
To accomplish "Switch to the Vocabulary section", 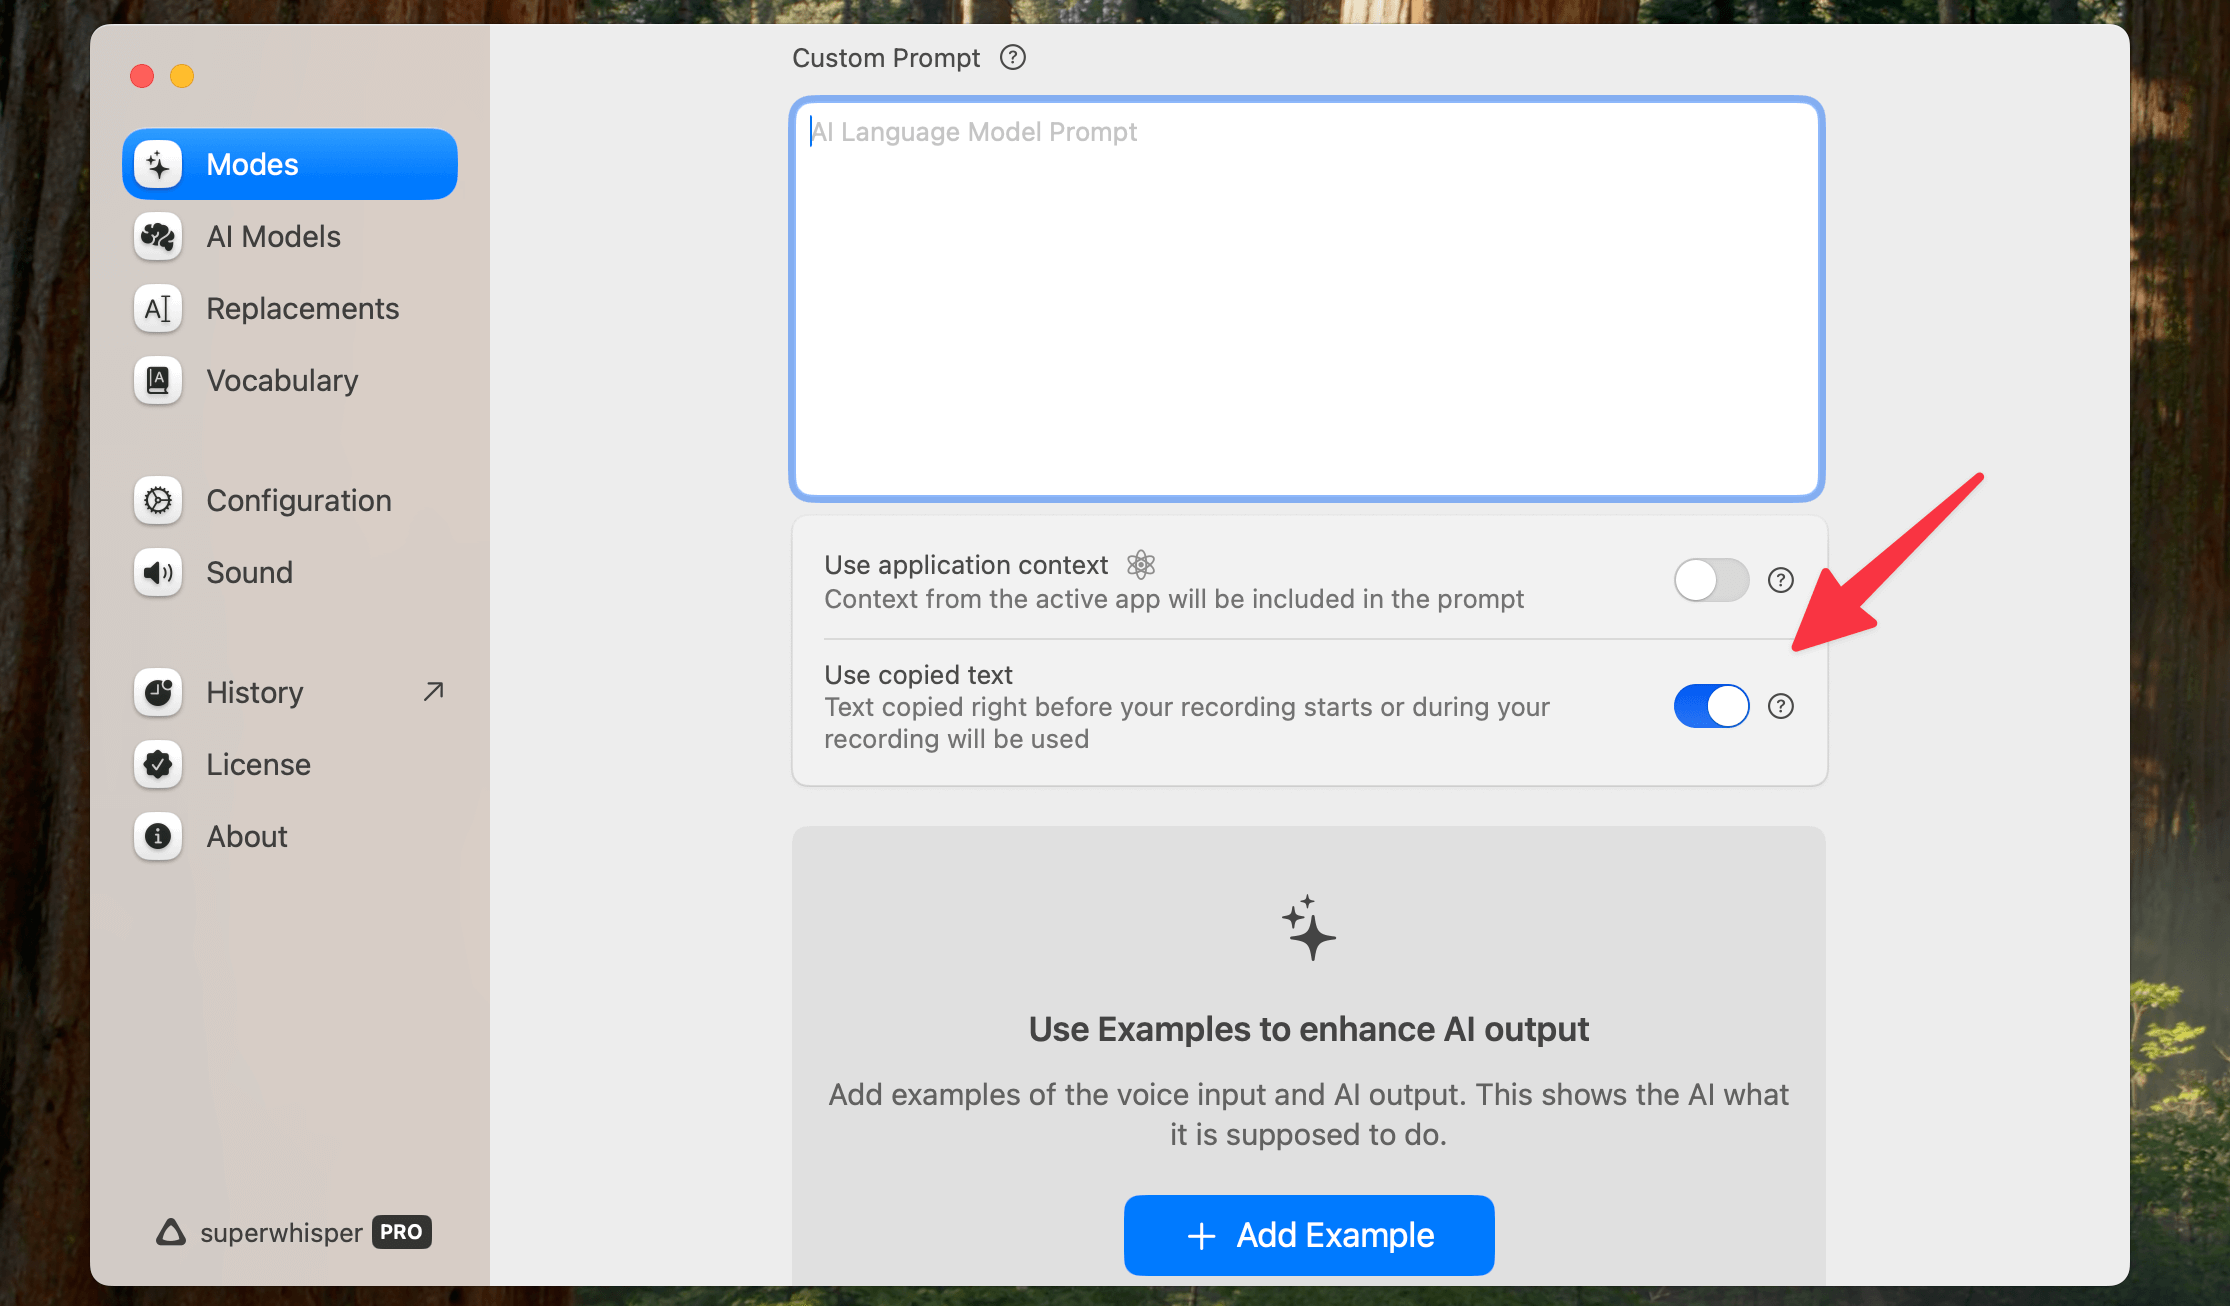I will 282,381.
